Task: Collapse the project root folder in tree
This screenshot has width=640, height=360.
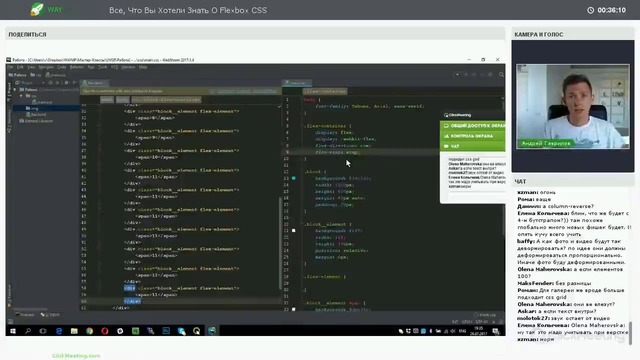Action: [x=15, y=89]
